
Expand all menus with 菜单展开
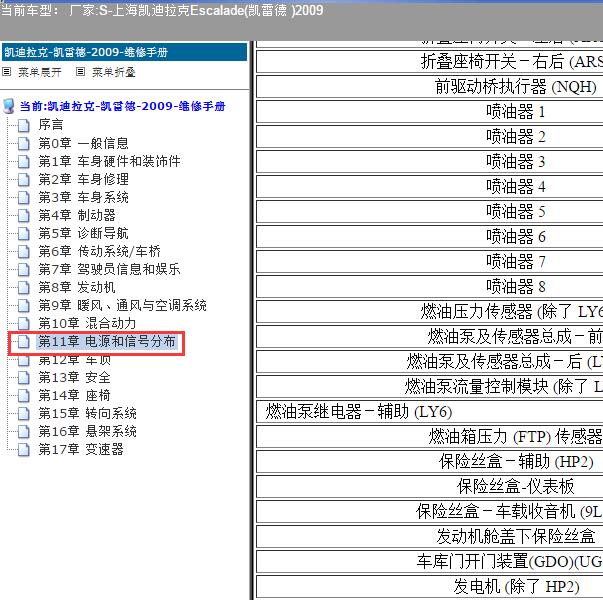click(x=40, y=72)
